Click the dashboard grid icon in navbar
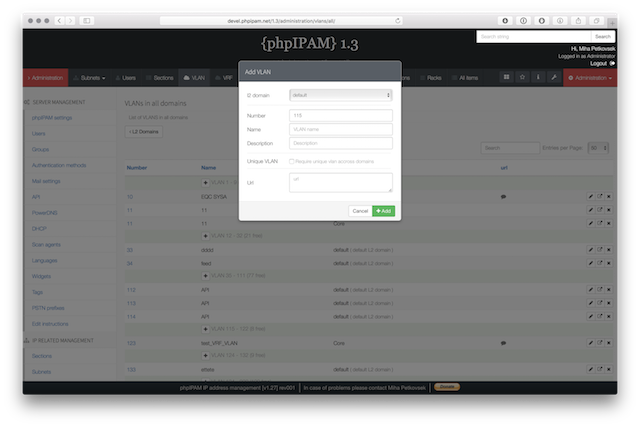Image resolution: width=640 pixels, height=427 pixels. click(x=506, y=77)
